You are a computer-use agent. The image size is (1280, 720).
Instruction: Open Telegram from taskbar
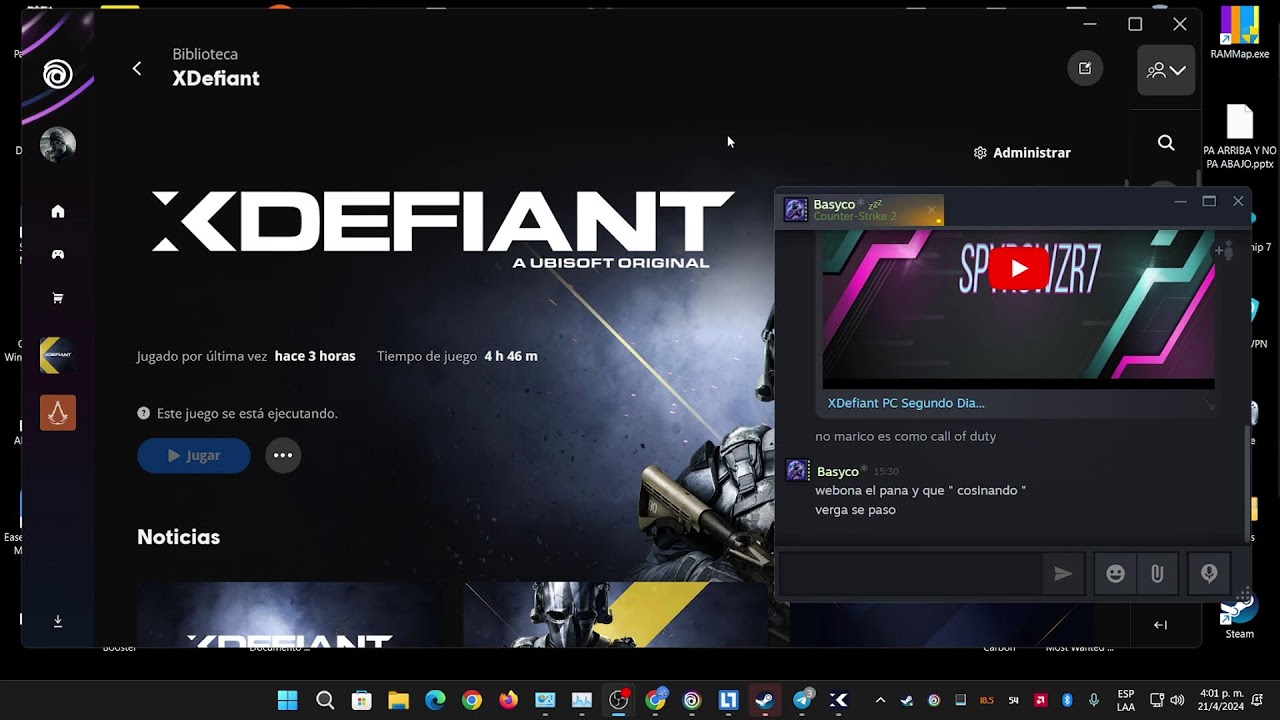pyautogui.click(x=802, y=700)
